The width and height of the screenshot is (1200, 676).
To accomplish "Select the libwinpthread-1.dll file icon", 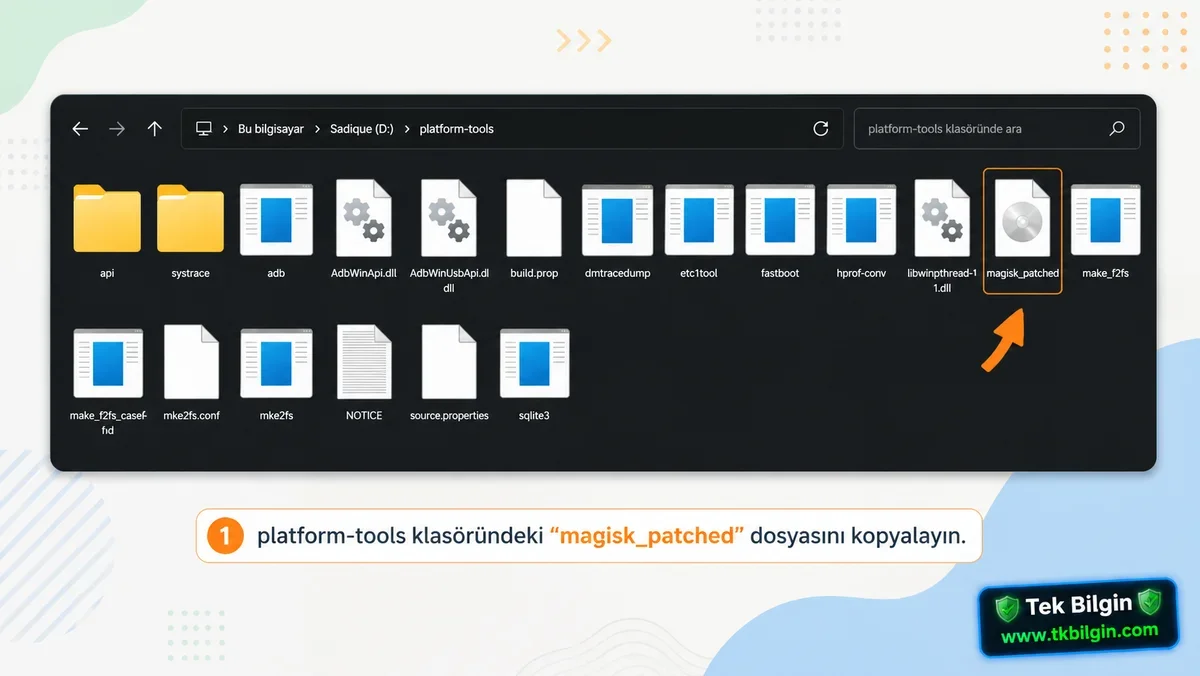I will pyautogui.click(x=942, y=218).
